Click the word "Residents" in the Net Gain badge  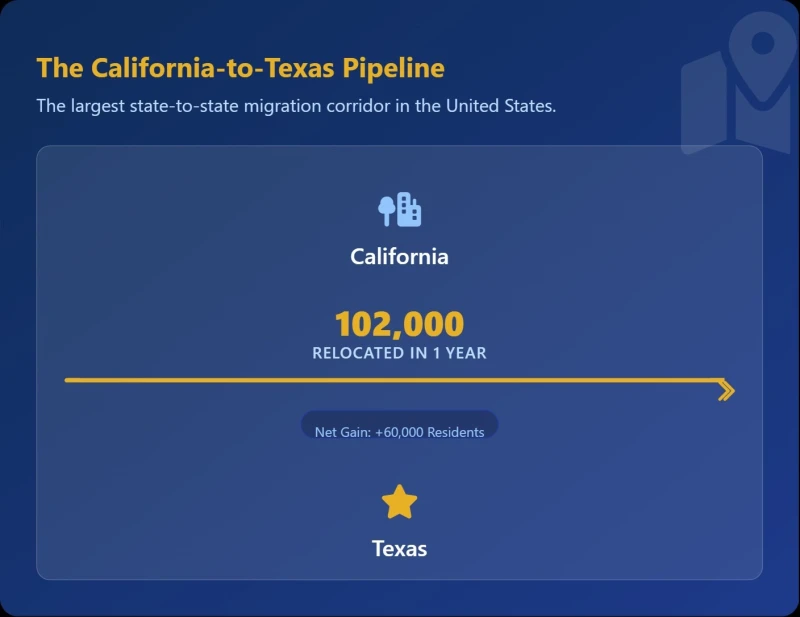[x=455, y=432]
